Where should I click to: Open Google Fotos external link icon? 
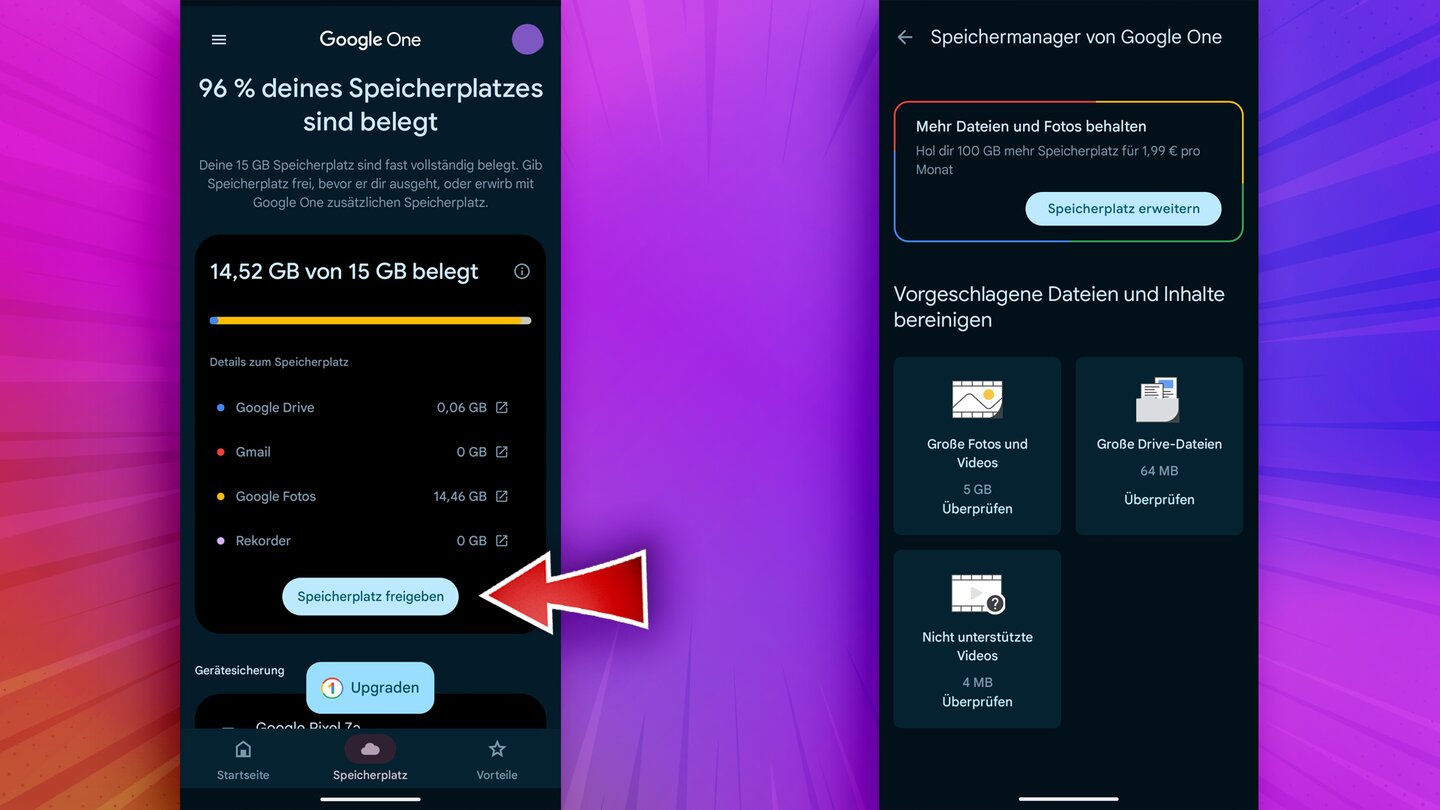click(x=502, y=496)
